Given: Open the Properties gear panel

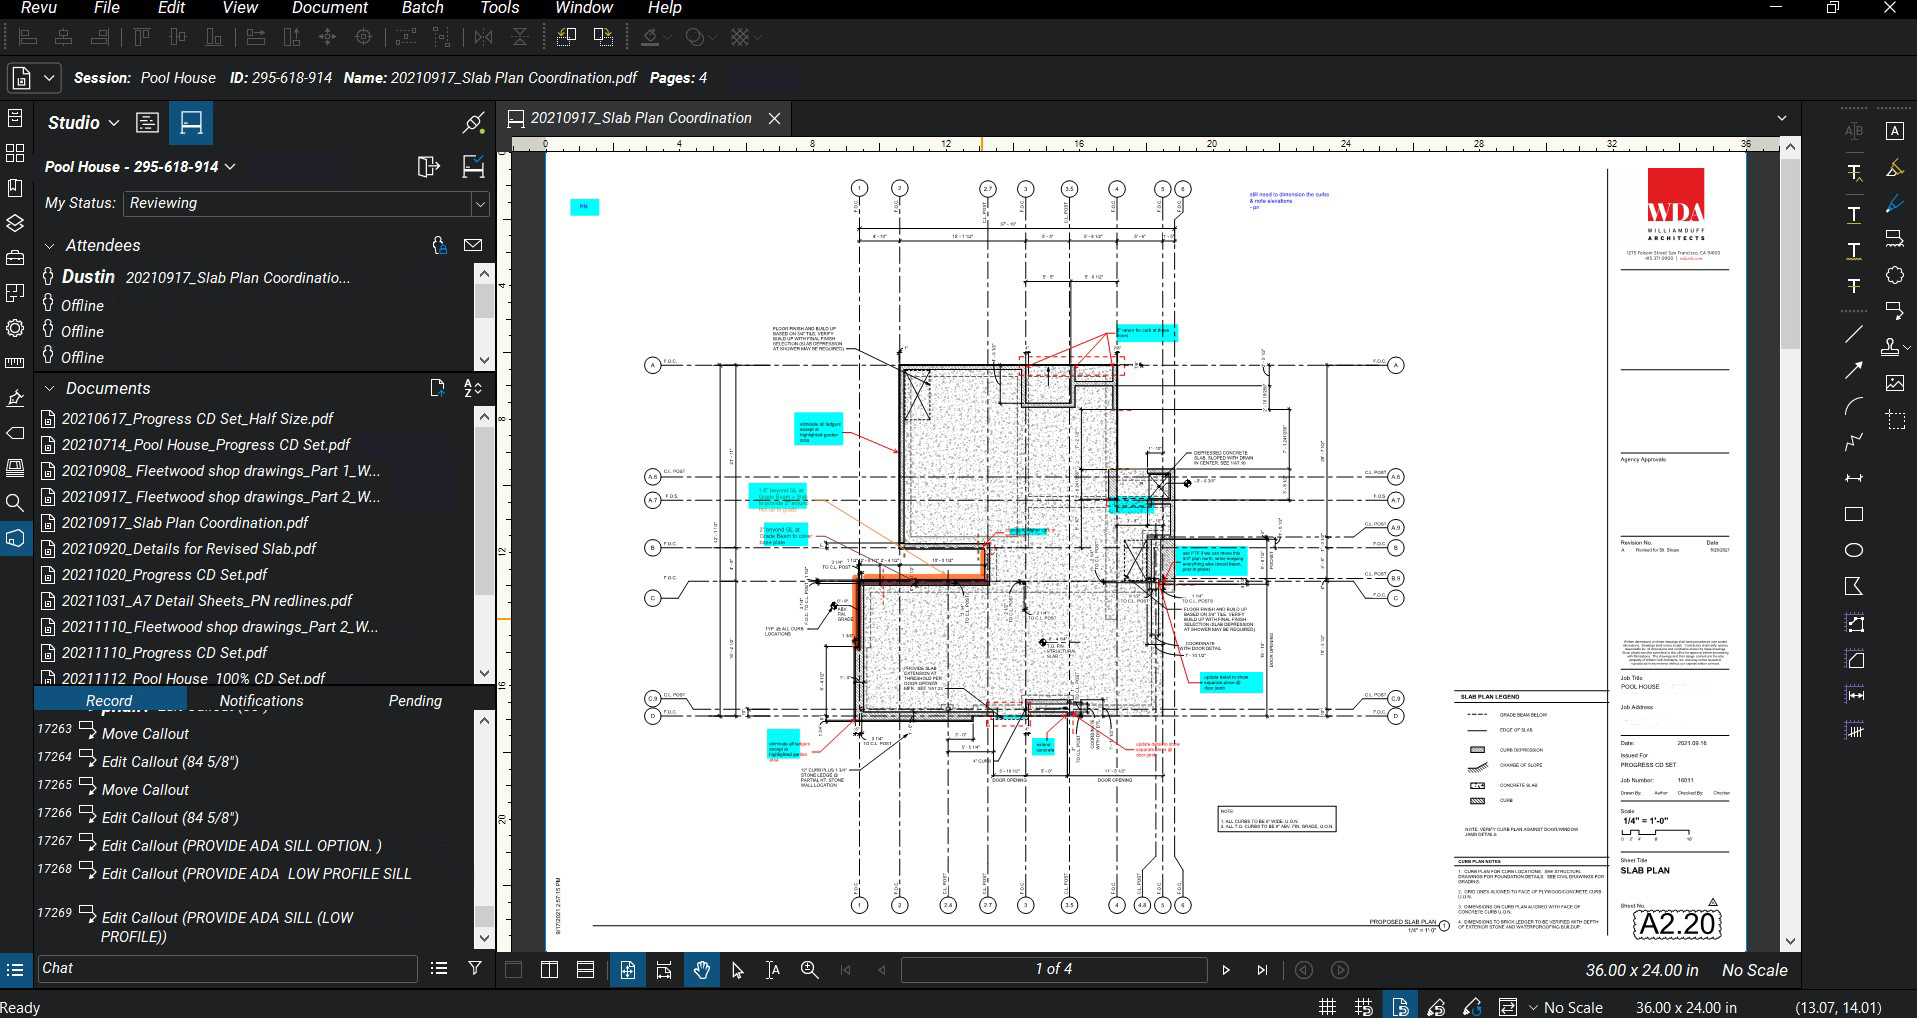Looking at the screenshot, I should [15, 328].
